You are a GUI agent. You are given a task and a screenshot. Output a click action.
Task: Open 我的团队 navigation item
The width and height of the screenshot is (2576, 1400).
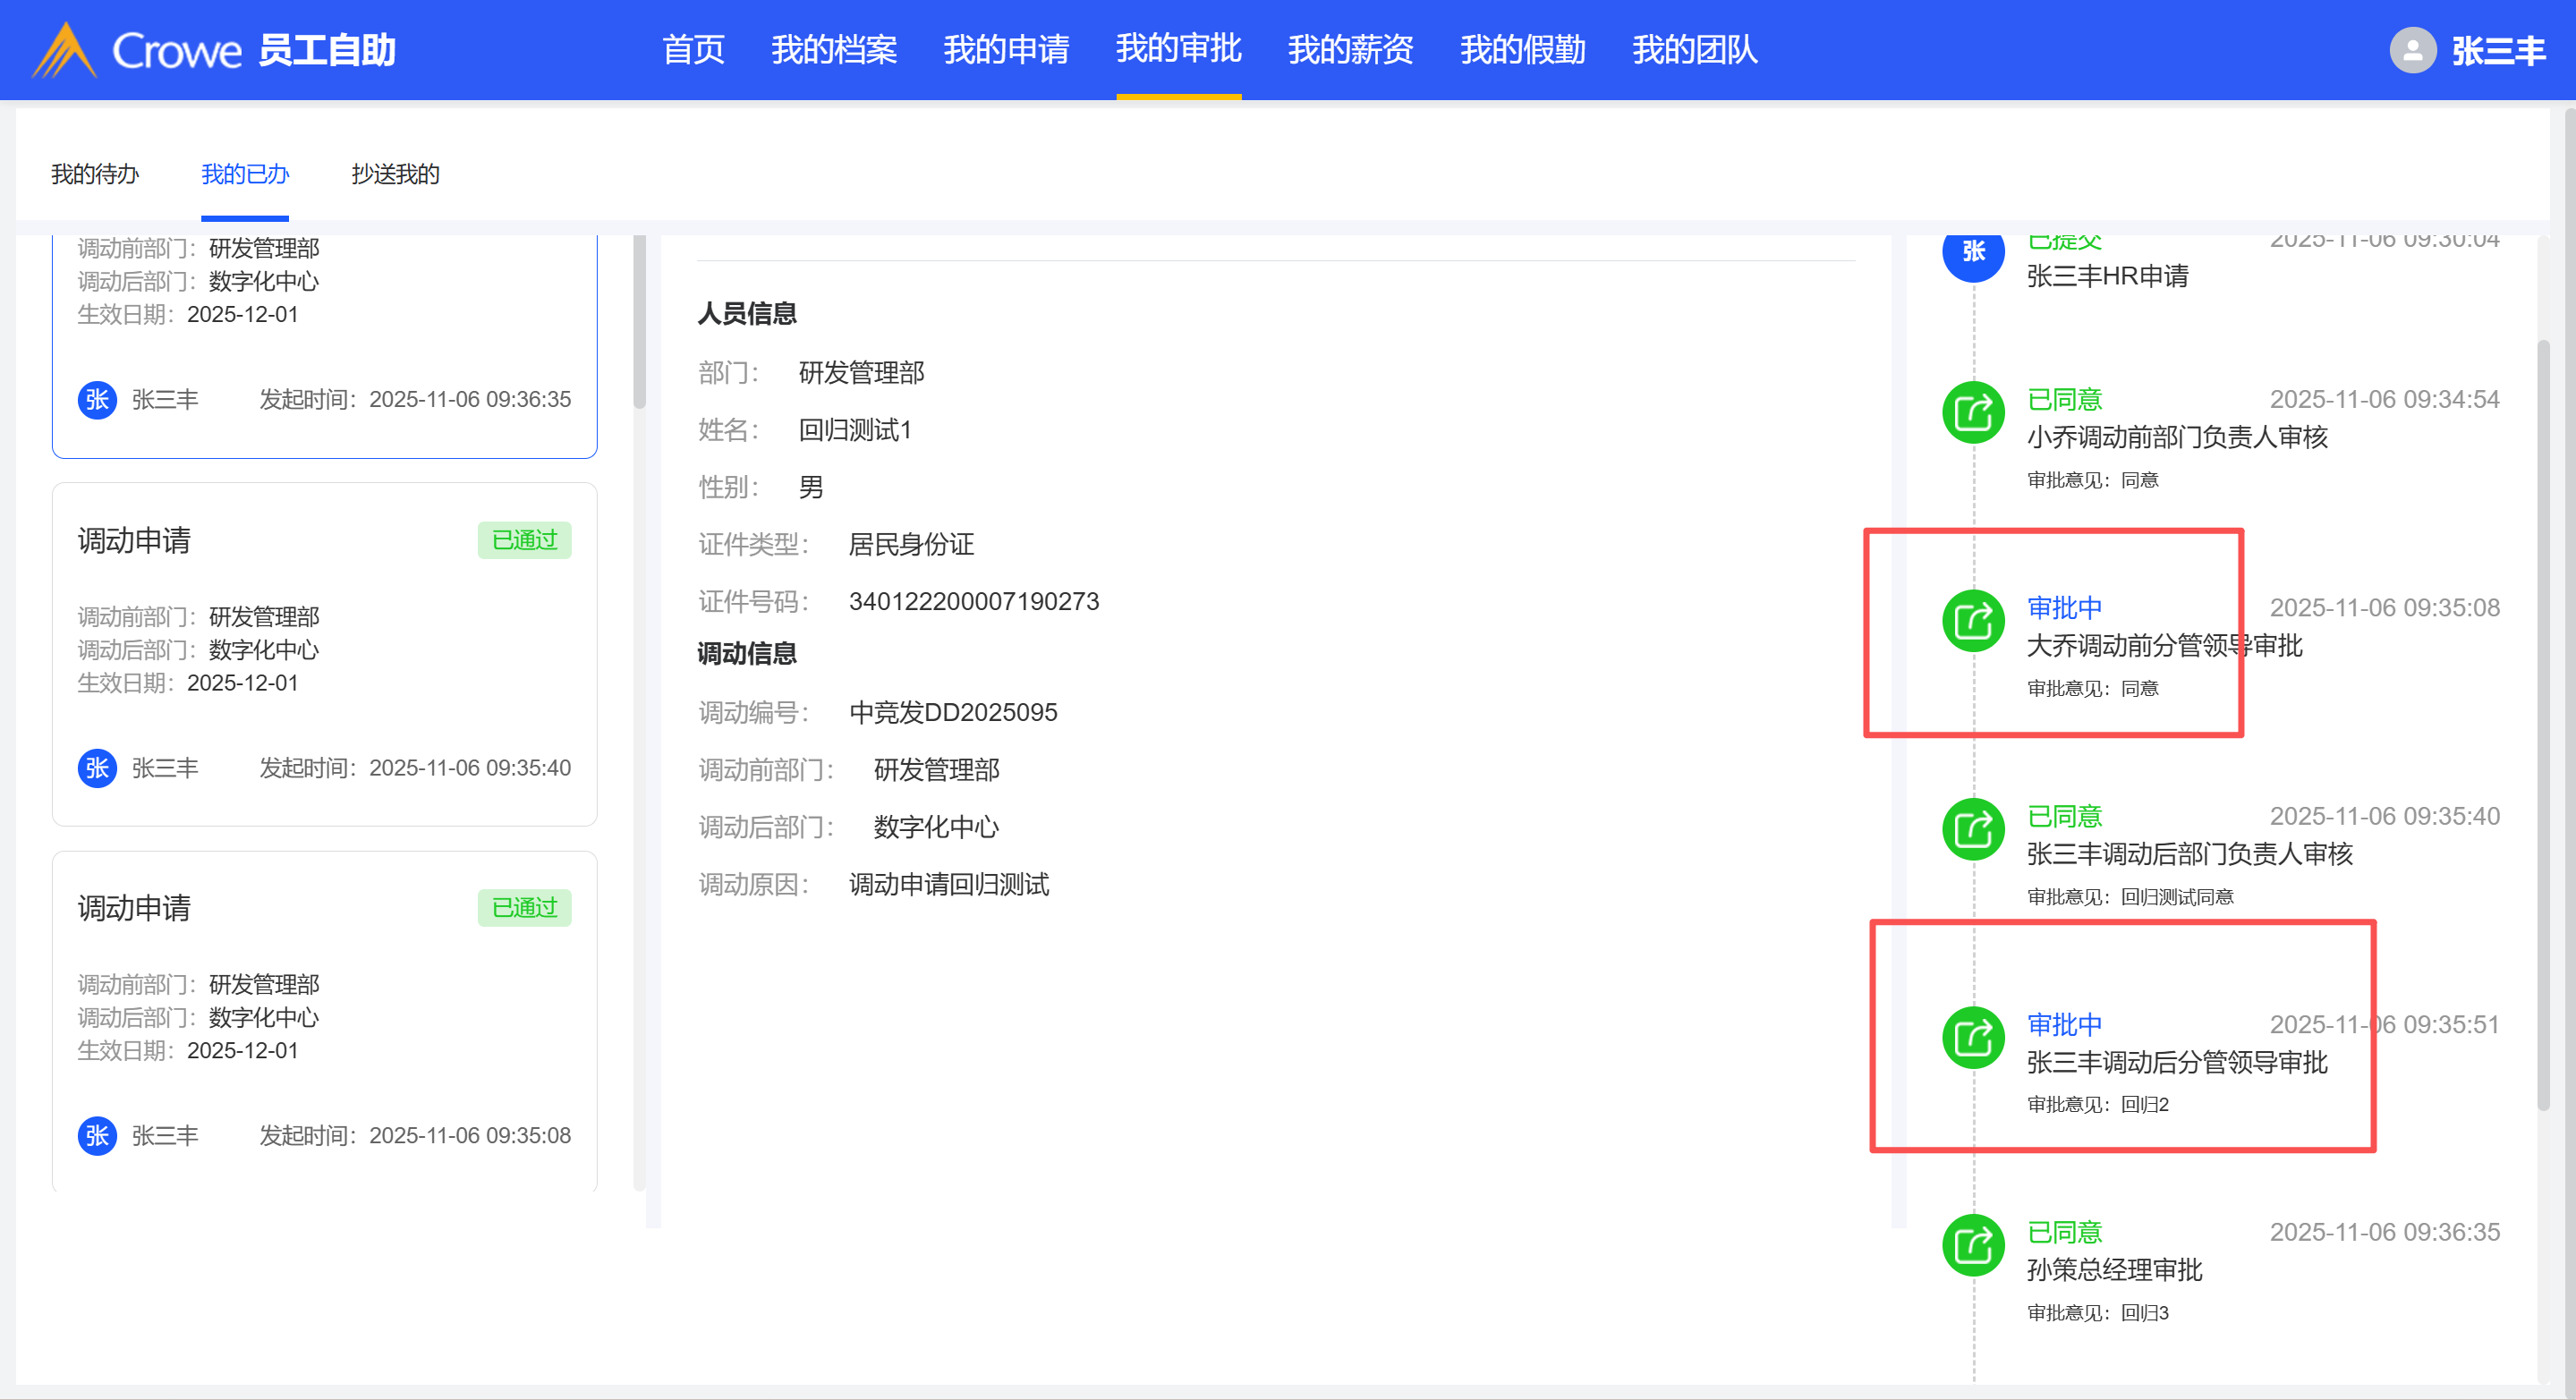point(1694,49)
